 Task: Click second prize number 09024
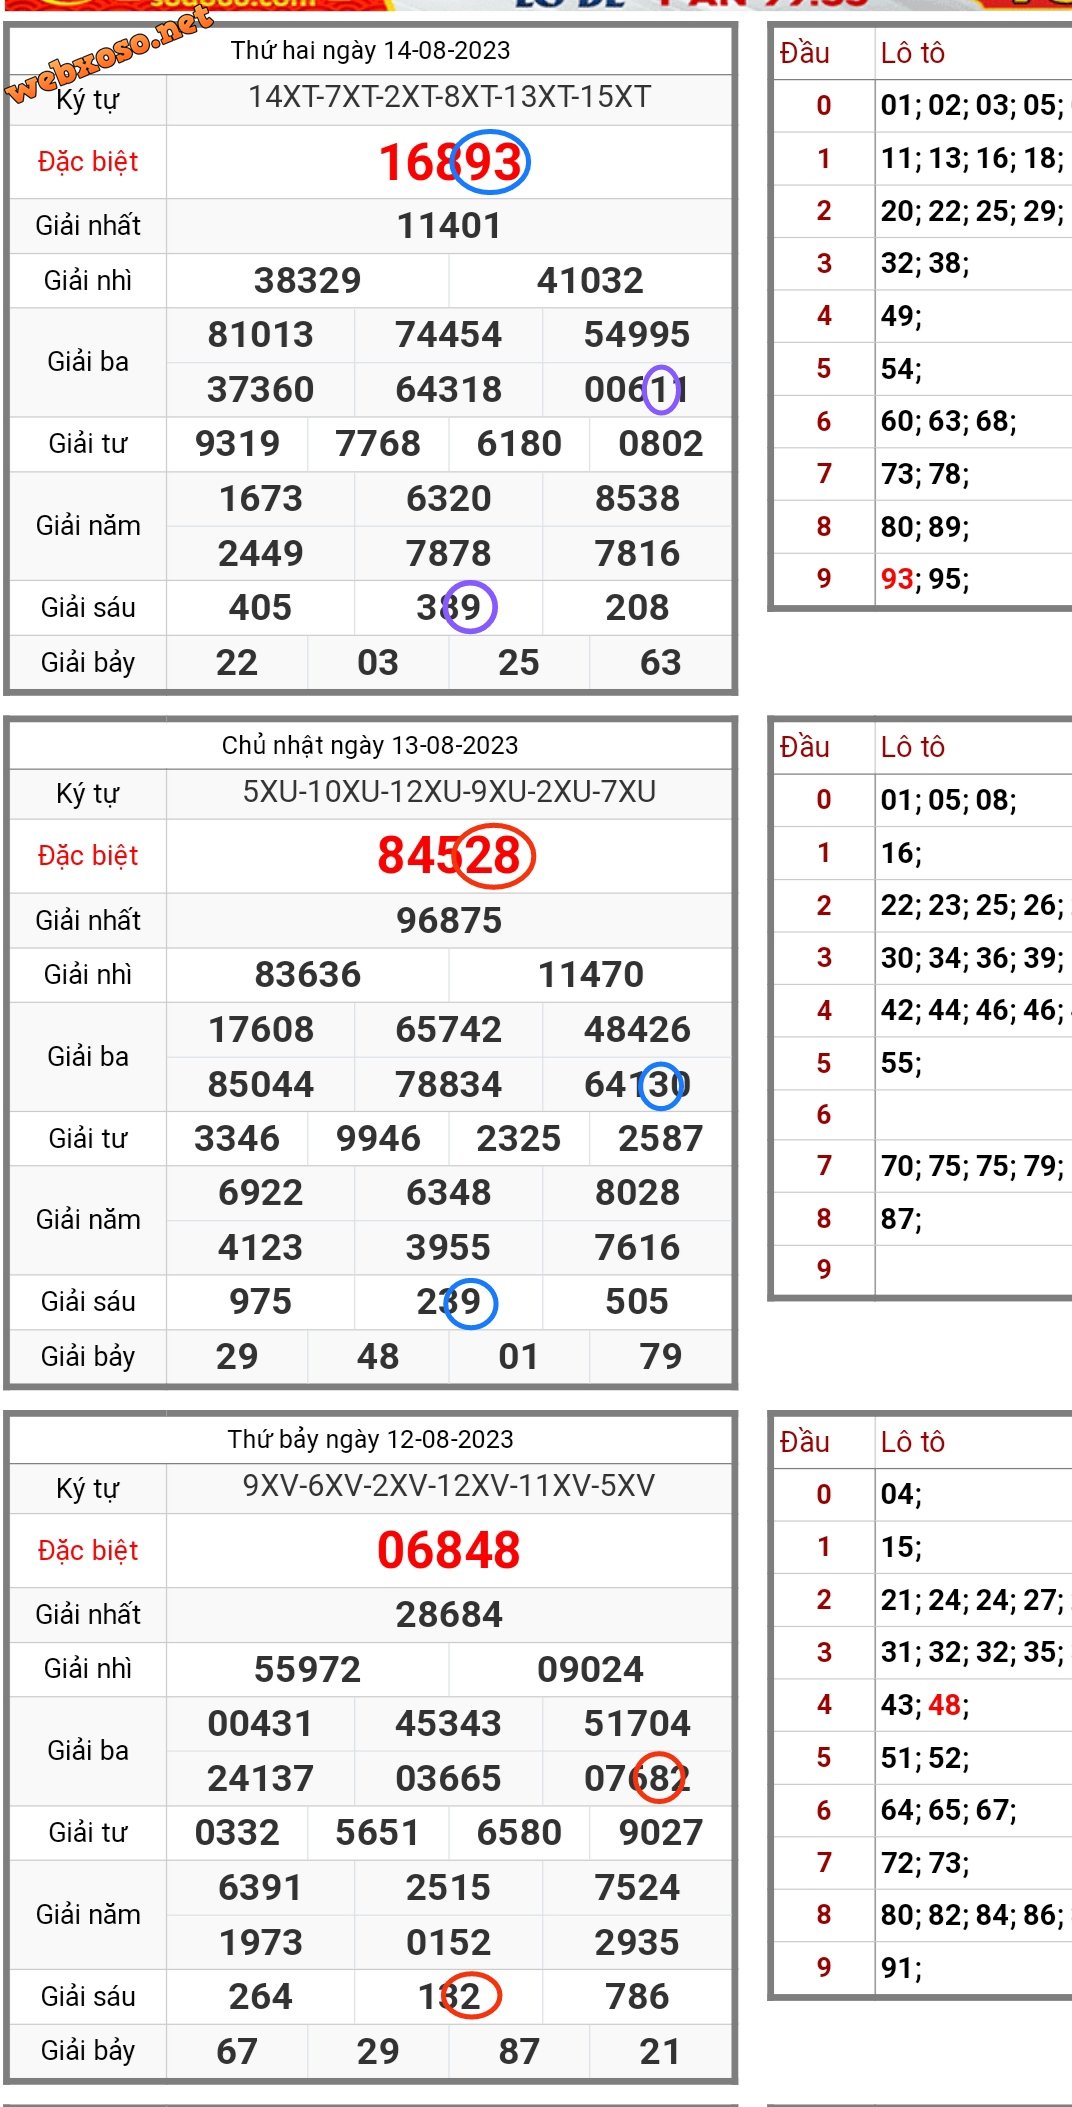tap(590, 1670)
